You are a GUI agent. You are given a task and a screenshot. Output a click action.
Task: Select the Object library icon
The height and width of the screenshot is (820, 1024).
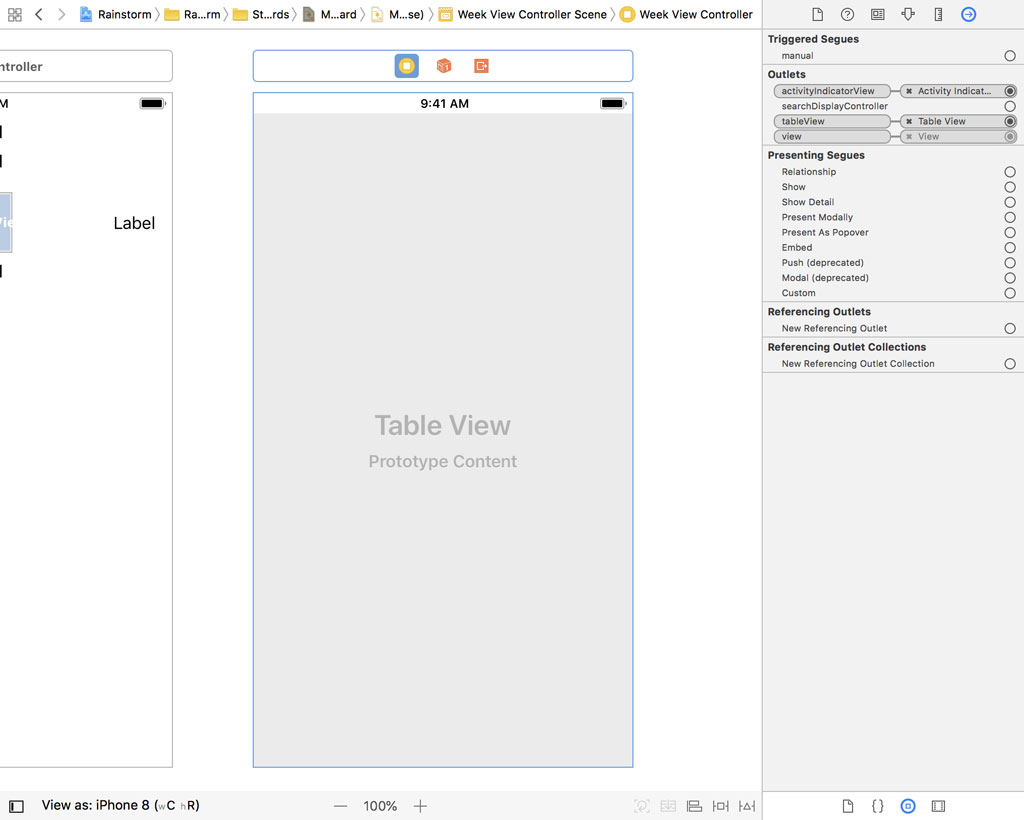coord(908,805)
